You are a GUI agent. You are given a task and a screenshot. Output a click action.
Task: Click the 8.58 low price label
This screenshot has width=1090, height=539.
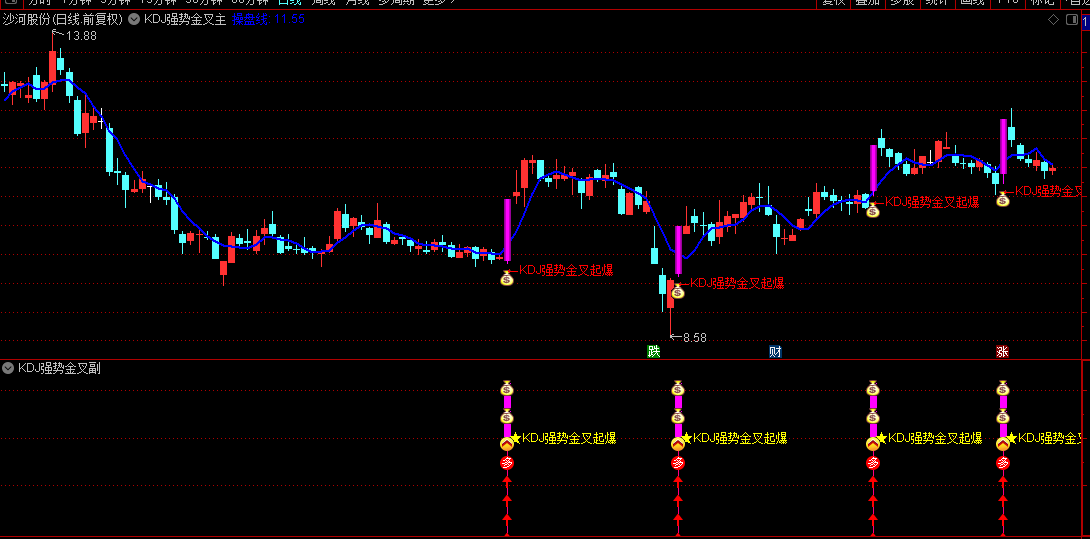694,337
